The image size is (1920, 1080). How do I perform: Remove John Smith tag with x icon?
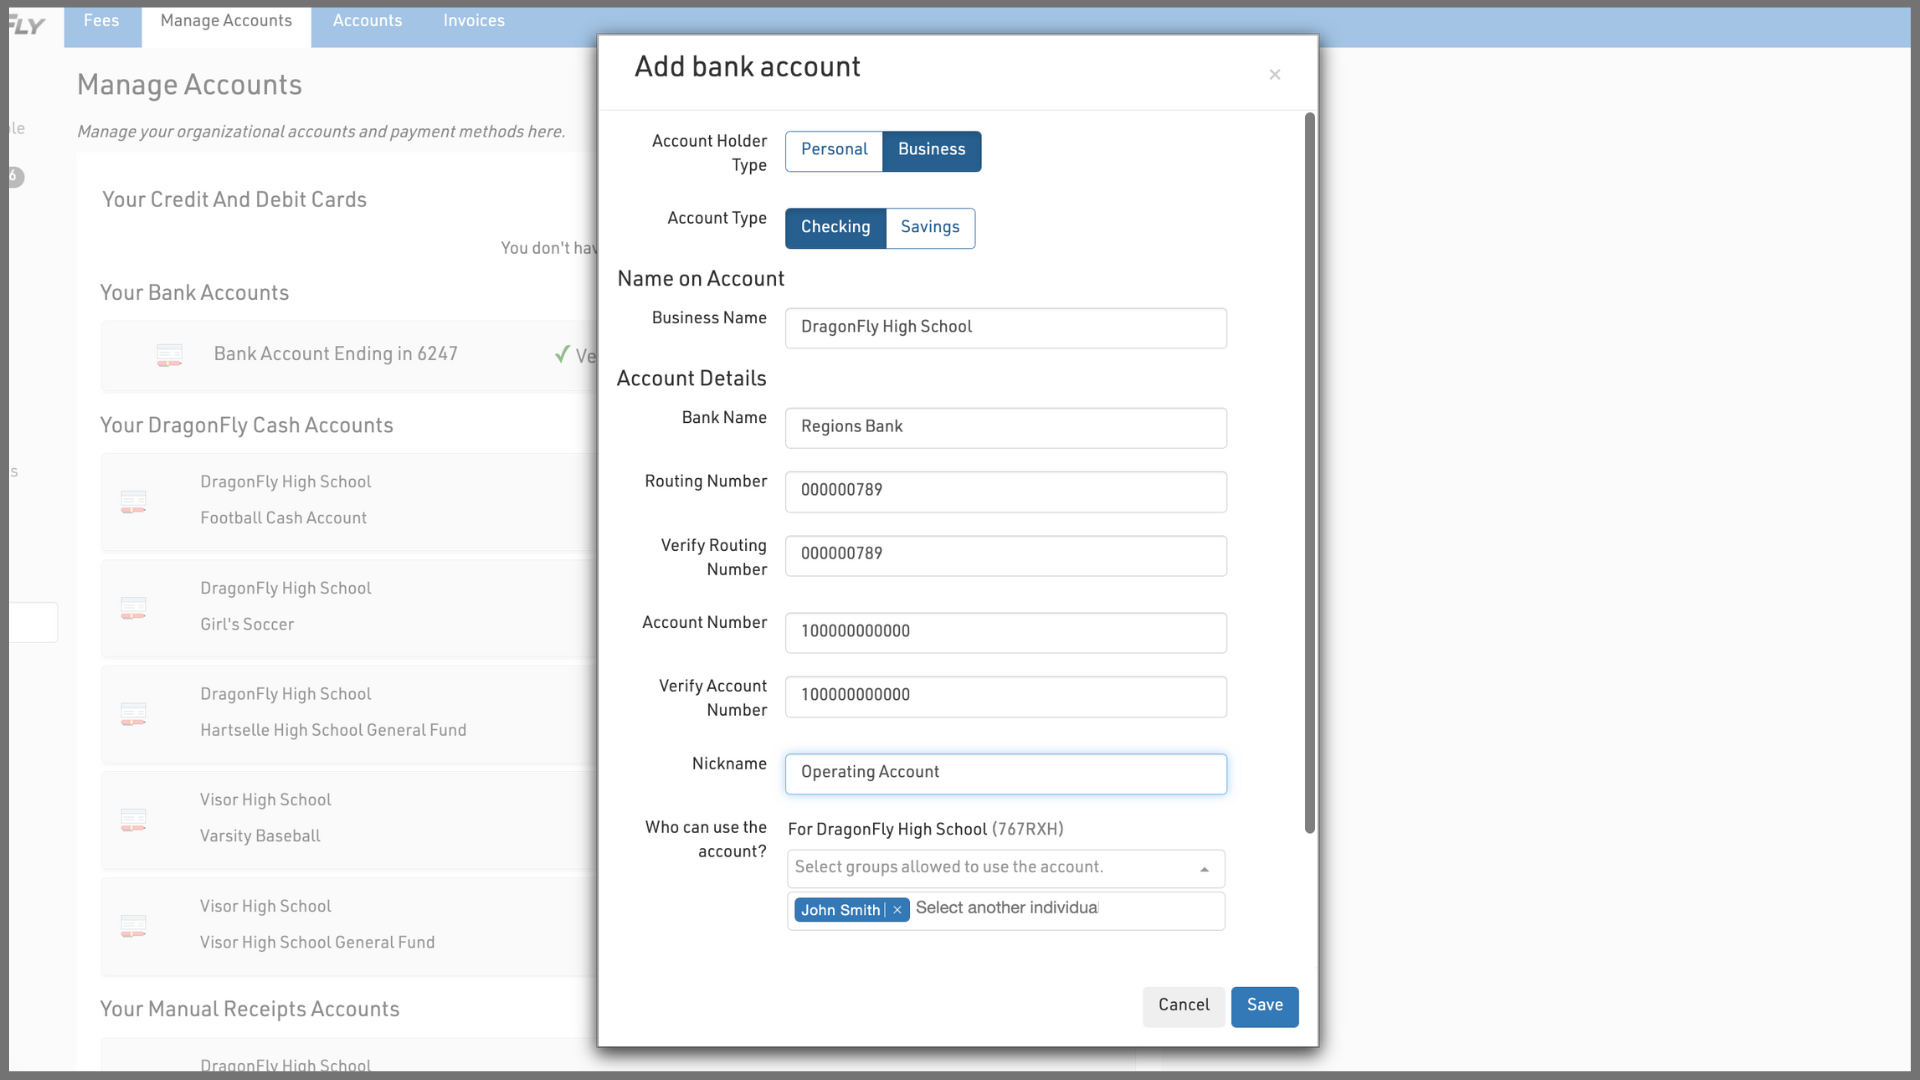[x=897, y=910]
